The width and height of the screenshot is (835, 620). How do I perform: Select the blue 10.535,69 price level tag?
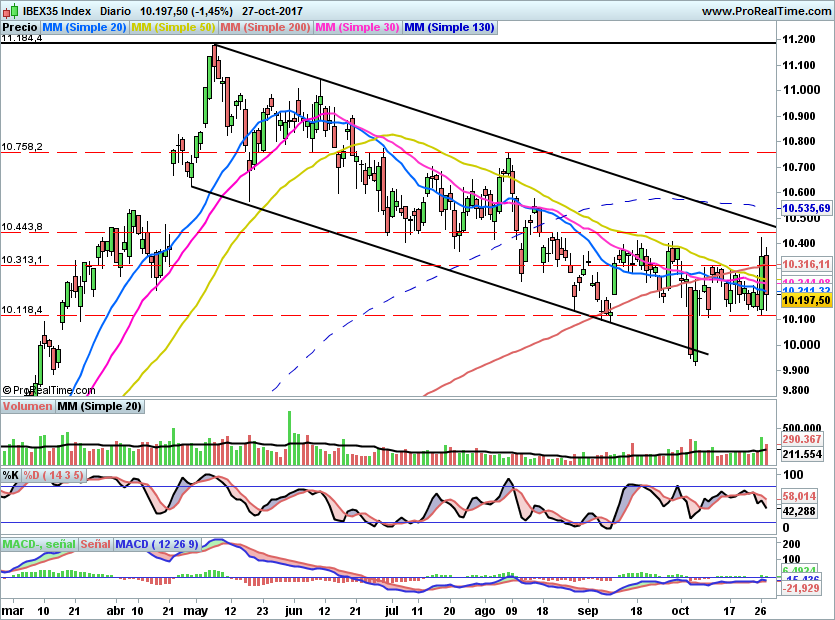(806, 209)
